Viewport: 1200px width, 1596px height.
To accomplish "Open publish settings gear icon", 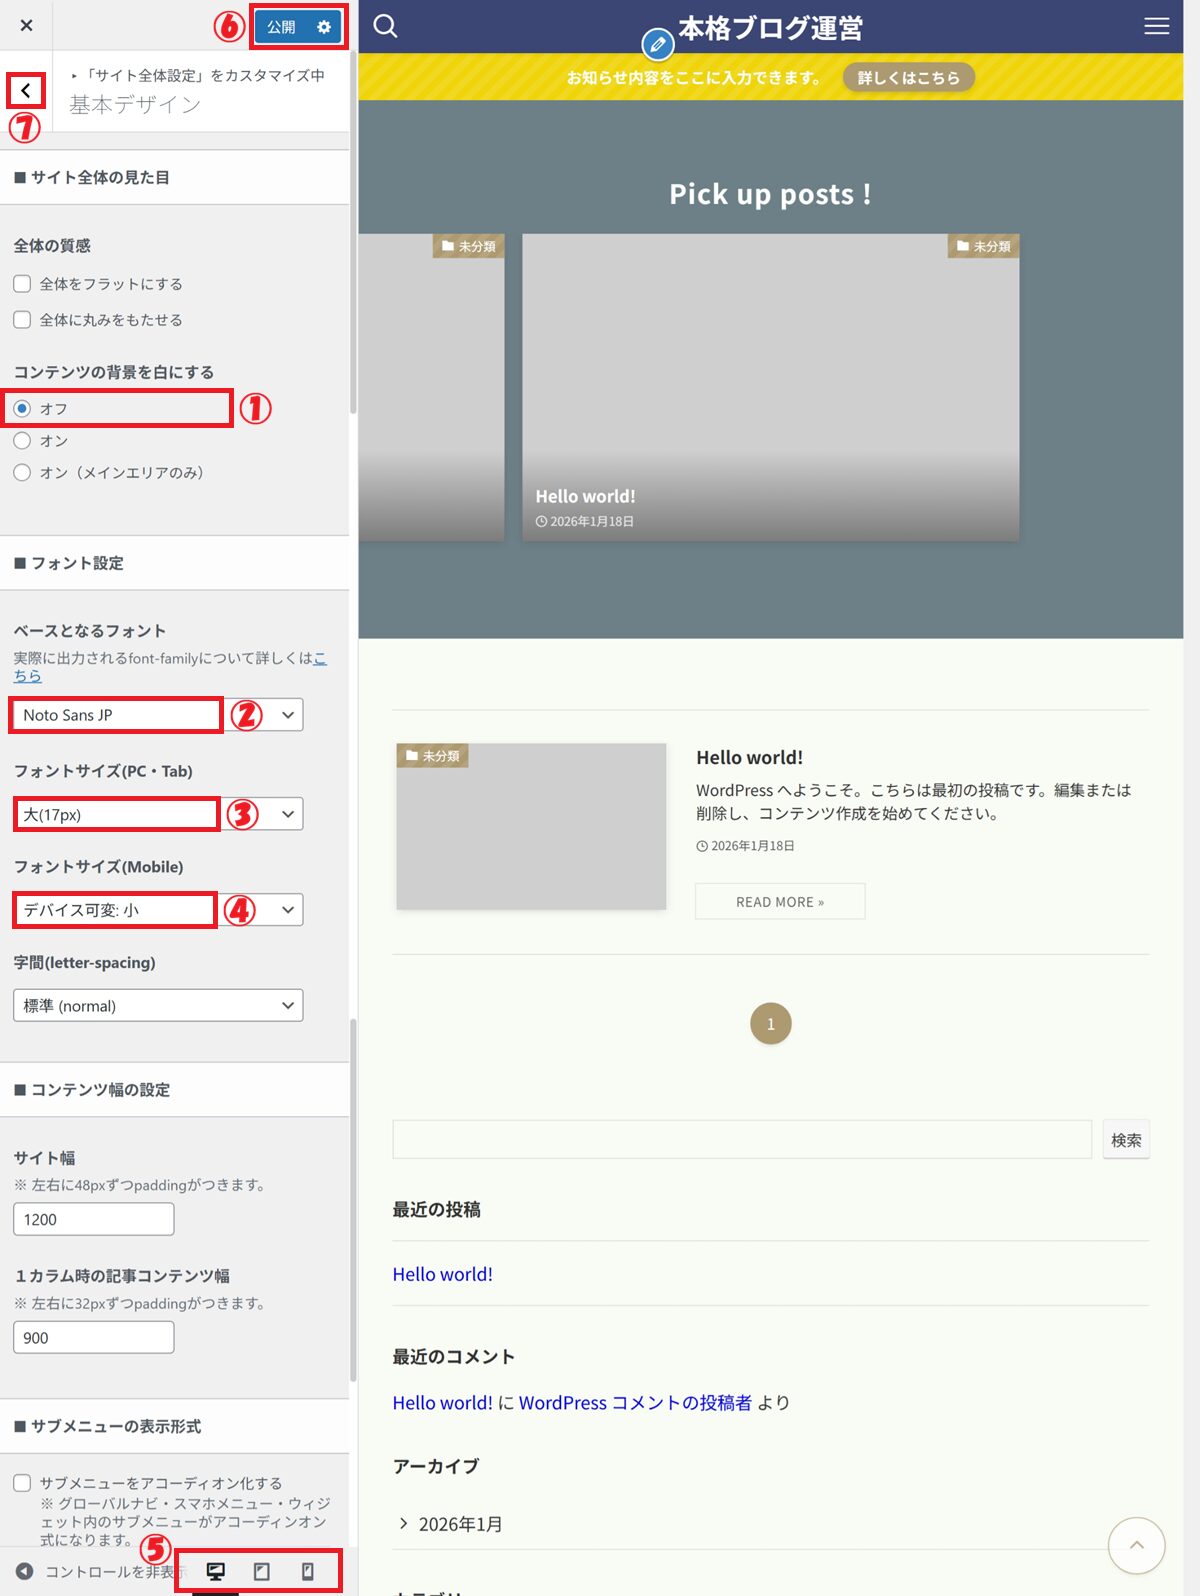I will tap(324, 27).
